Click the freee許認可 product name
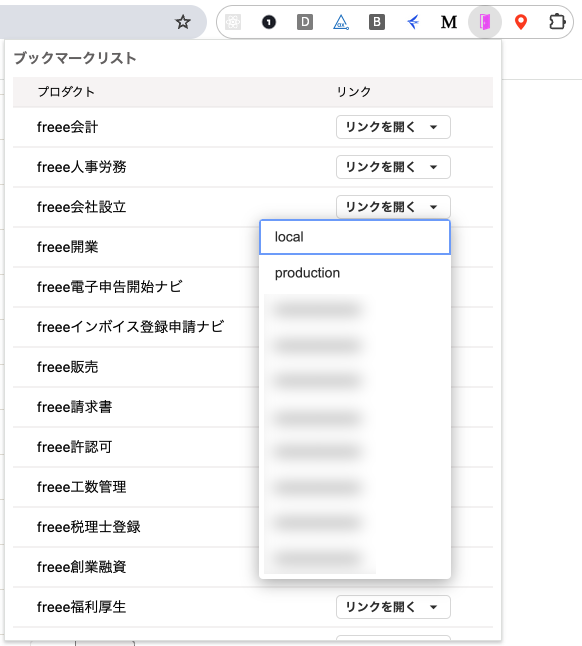Image resolution: width=582 pixels, height=646 pixels. (x=75, y=447)
